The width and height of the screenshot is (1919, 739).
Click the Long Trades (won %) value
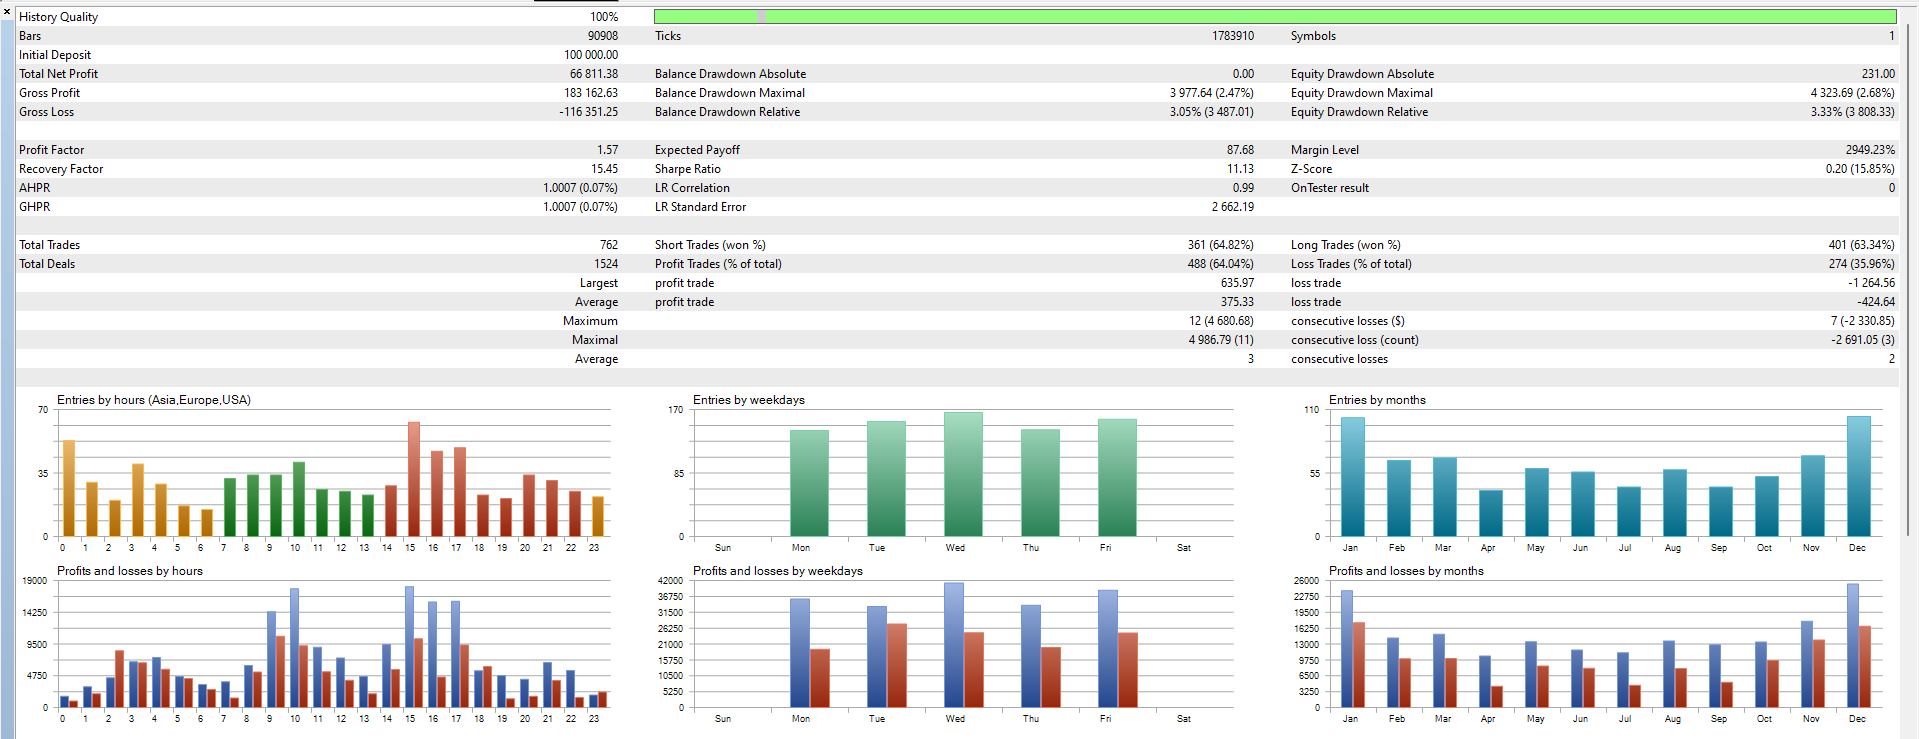pos(1861,245)
